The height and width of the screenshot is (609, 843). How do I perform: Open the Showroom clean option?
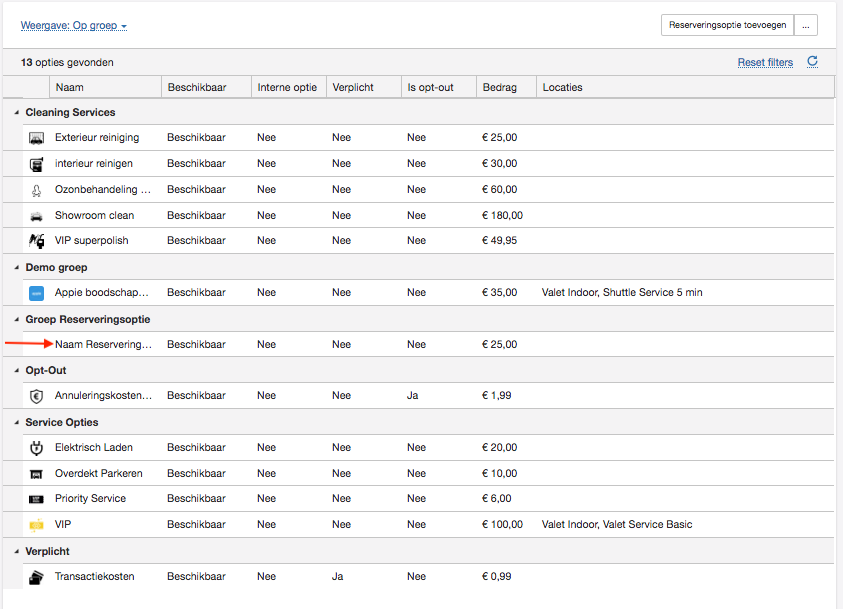pos(94,216)
